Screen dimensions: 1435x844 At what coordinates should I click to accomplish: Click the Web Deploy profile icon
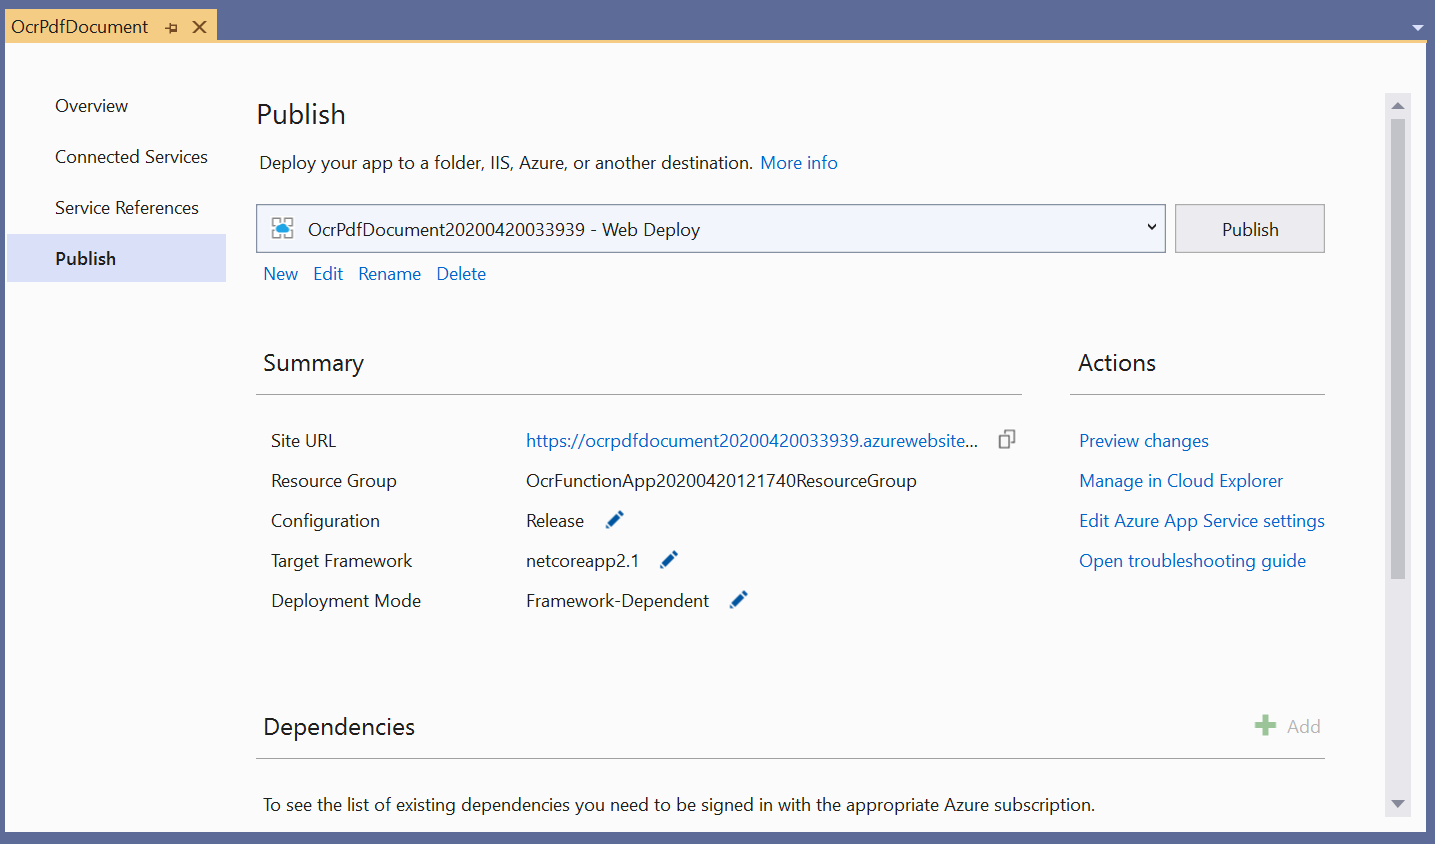[x=283, y=229]
